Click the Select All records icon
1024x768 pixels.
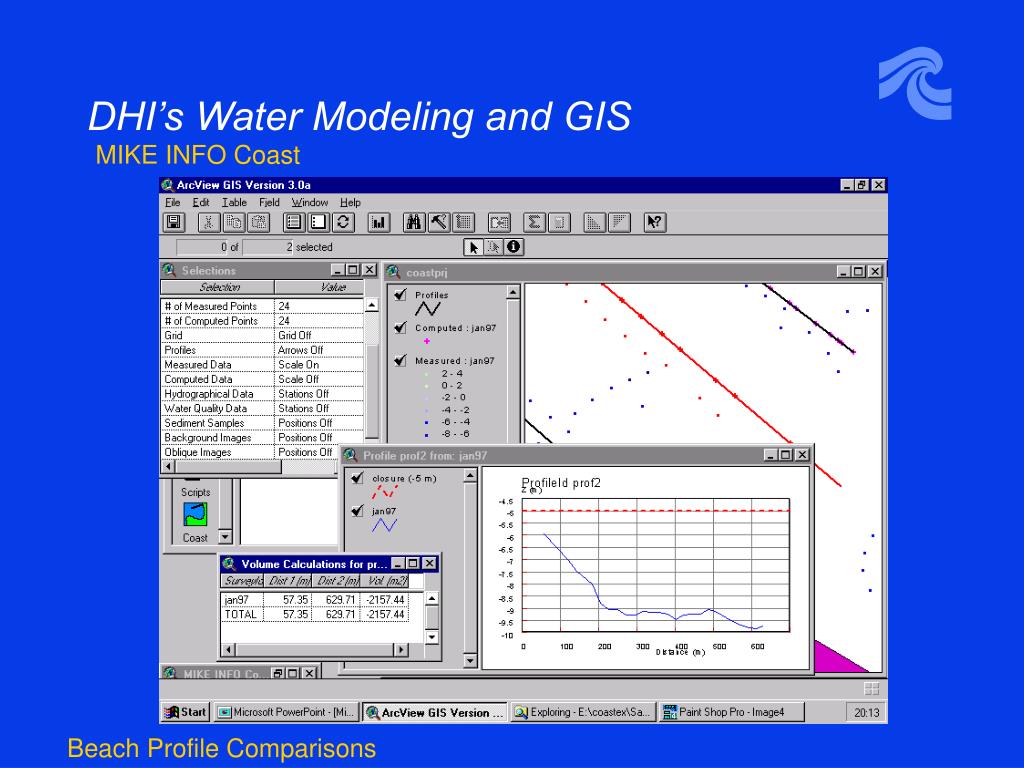pyautogui.click(x=294, y=223)
